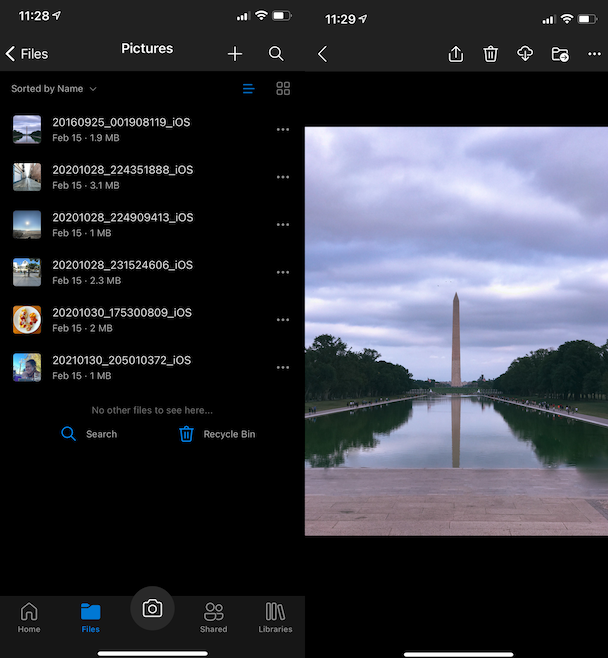Open the Libraries tab
608x658 pixels.
coord(275,617)
